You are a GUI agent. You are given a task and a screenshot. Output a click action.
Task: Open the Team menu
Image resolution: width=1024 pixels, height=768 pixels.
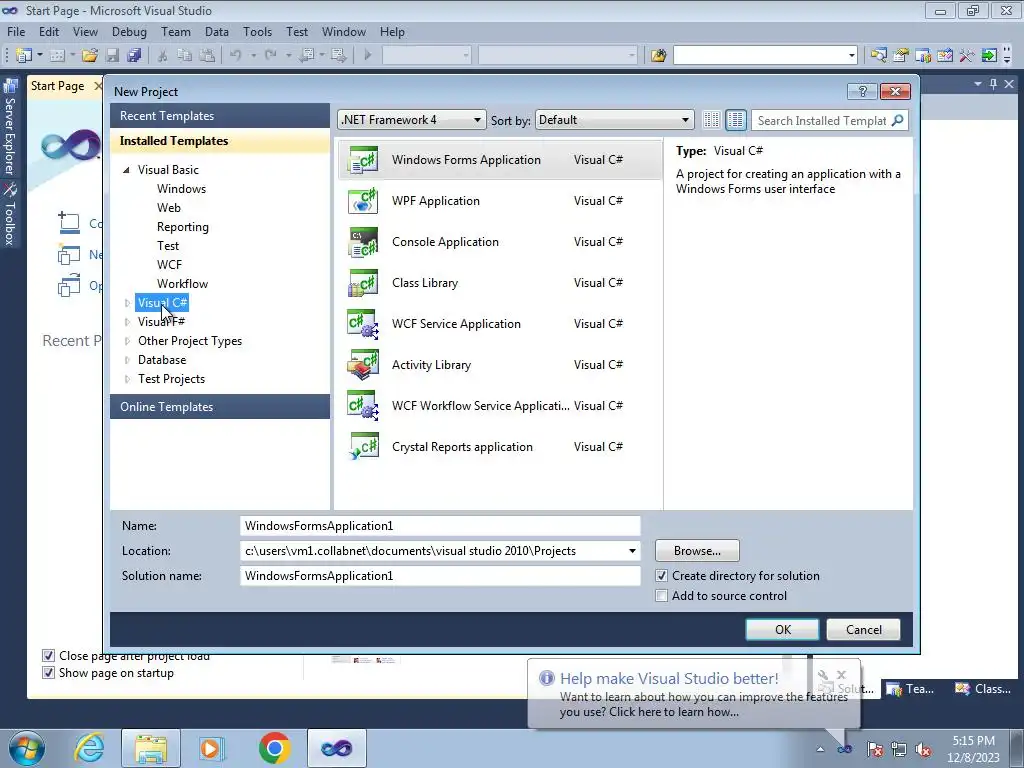click(x=176, y=31)
